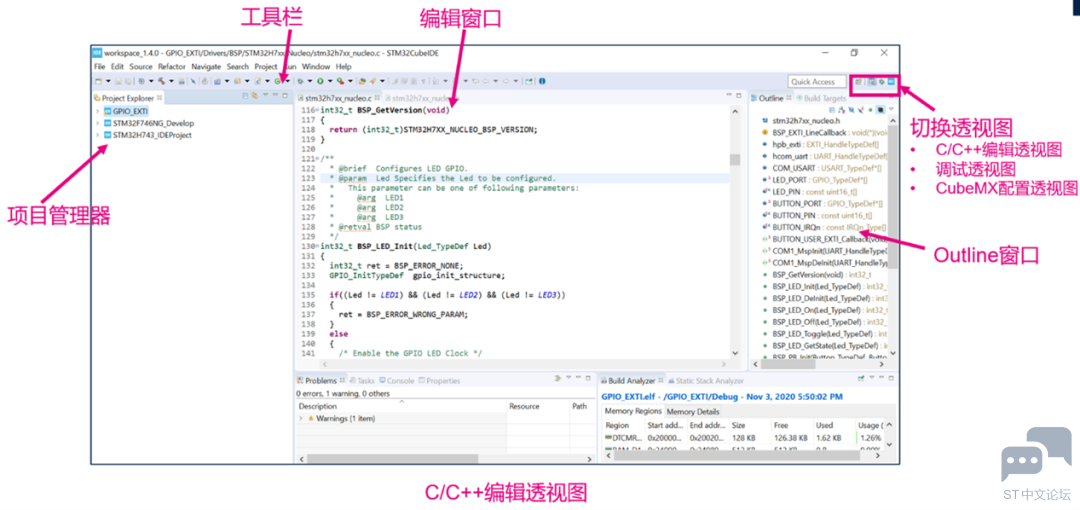Open the Refactor menu
Image resolution: width=1080 pixels, height=510 pixels.
pos(172,67)
